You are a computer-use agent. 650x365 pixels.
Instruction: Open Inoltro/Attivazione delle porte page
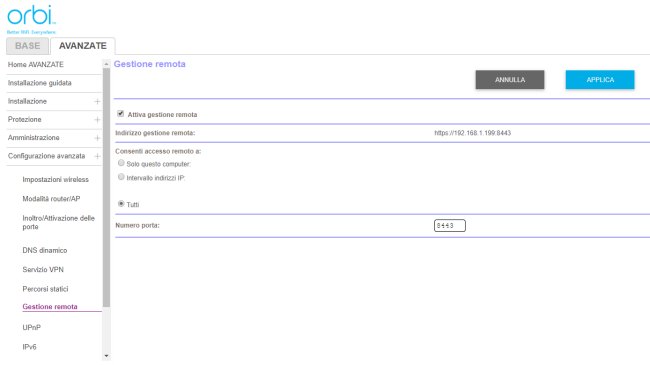click(58, 222)
